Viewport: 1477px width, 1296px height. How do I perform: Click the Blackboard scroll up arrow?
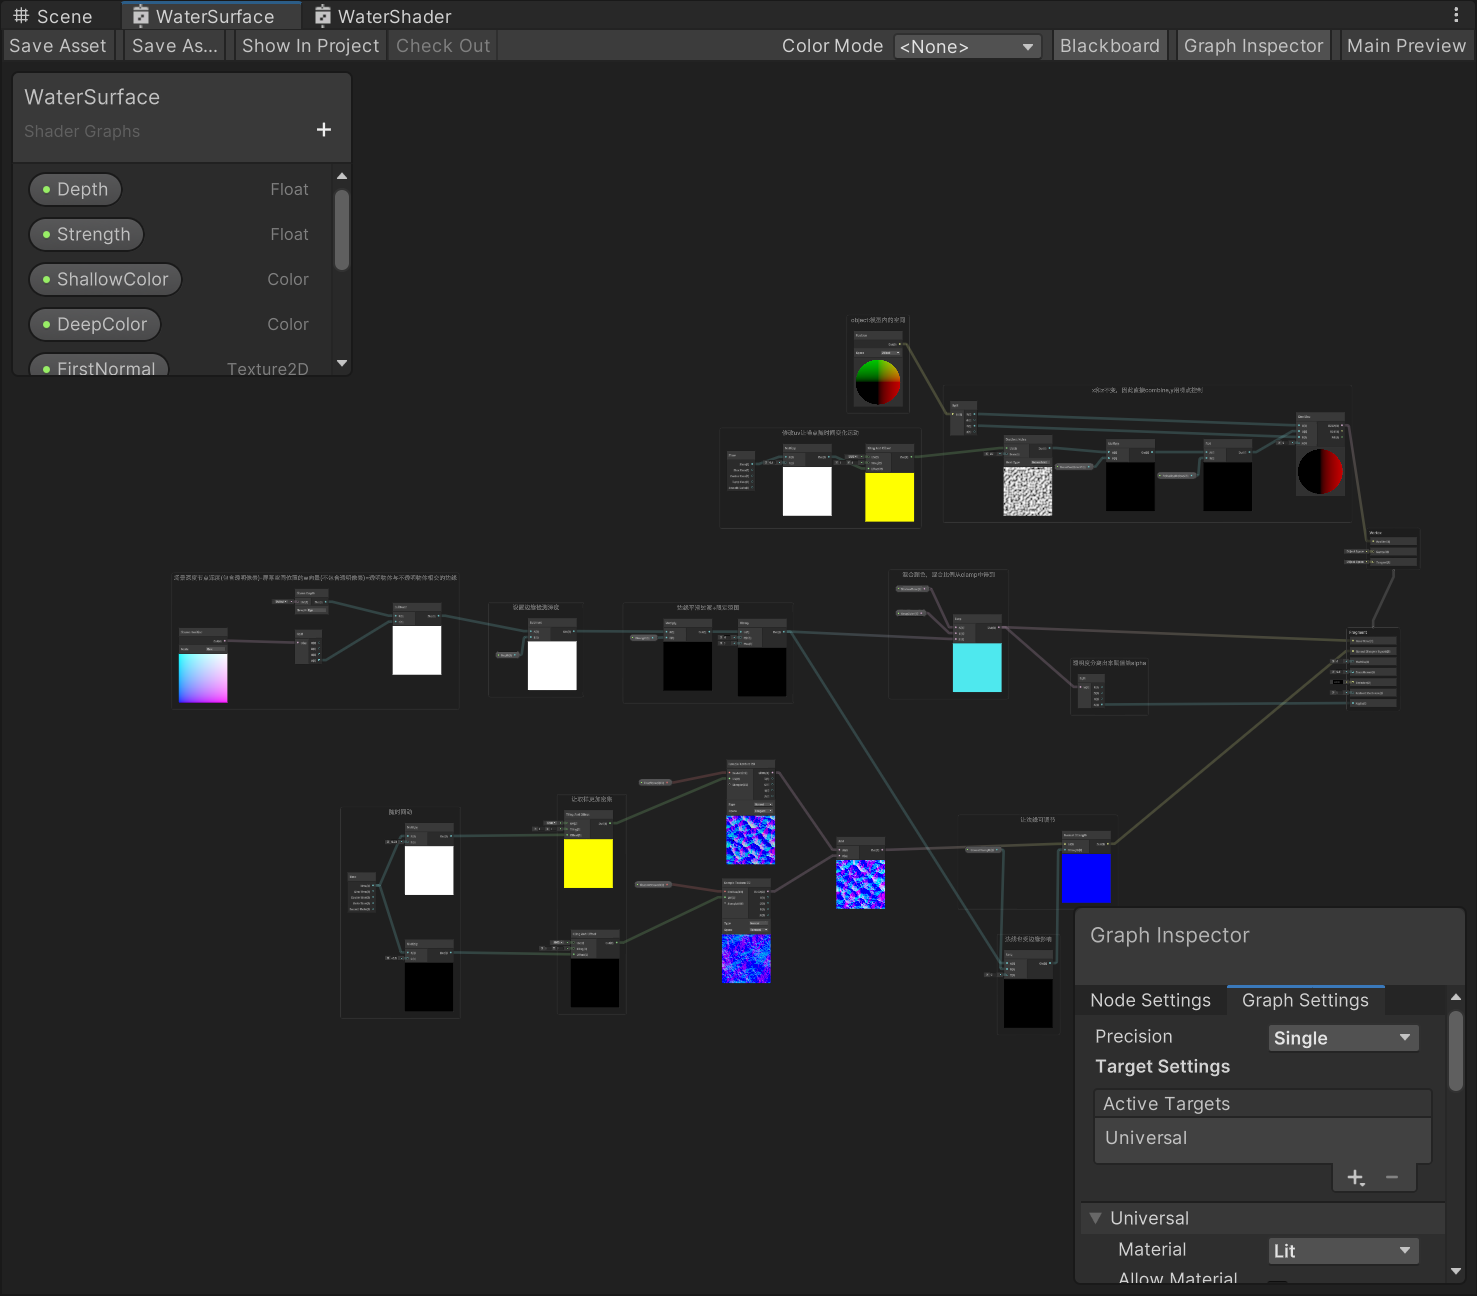(342, 176)
